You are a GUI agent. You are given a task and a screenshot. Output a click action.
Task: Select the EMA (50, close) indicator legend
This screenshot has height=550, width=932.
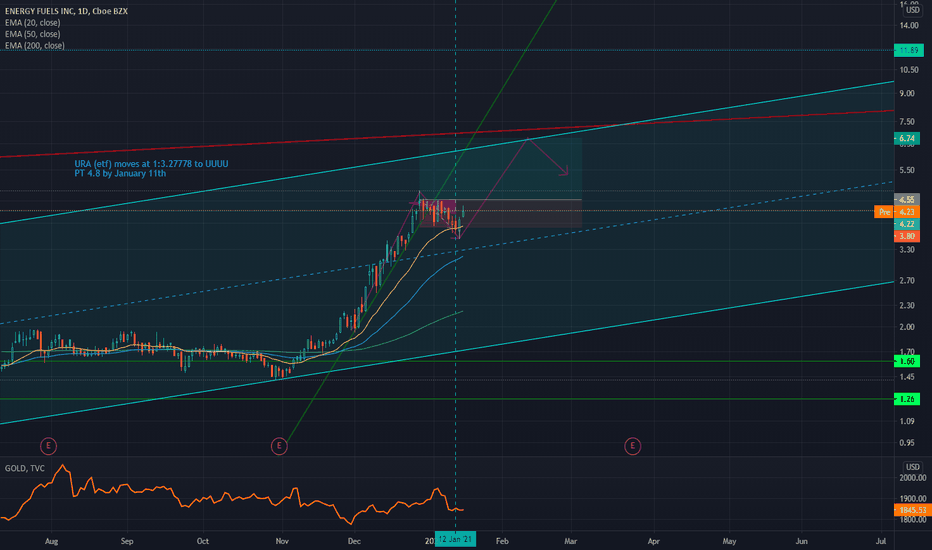33,34
